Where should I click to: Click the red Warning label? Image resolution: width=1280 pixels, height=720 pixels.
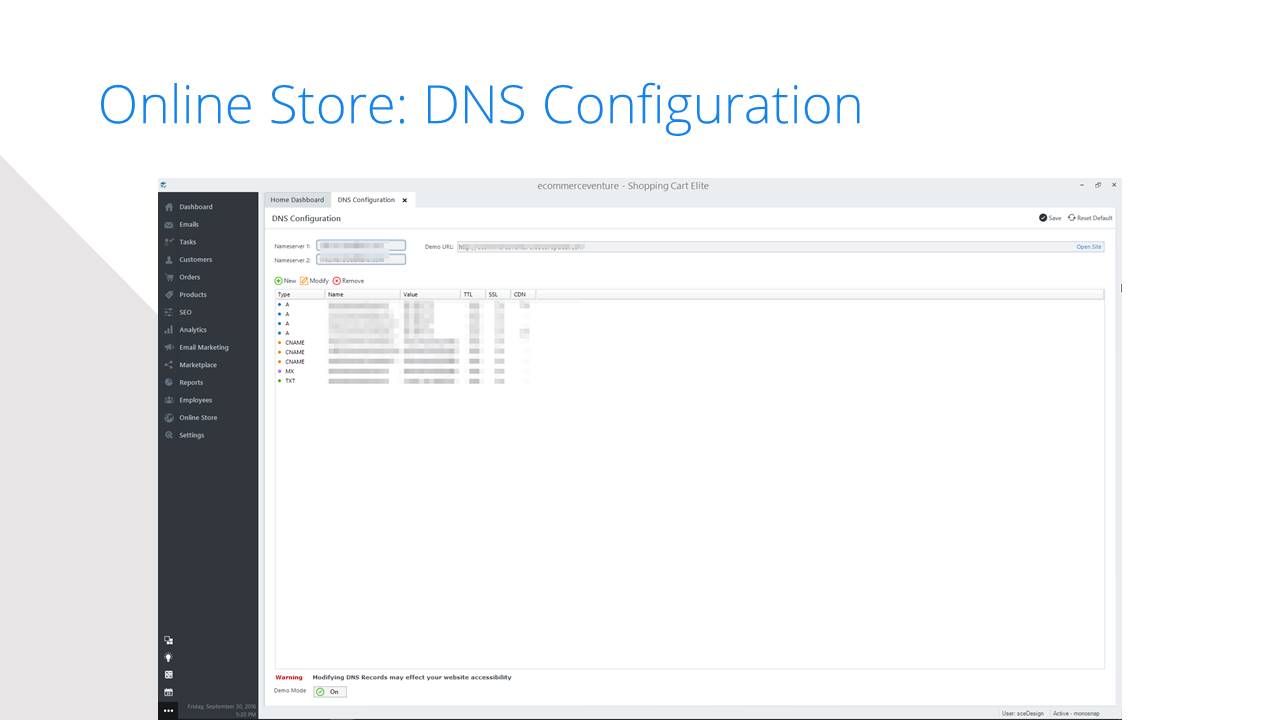(289, 677)
